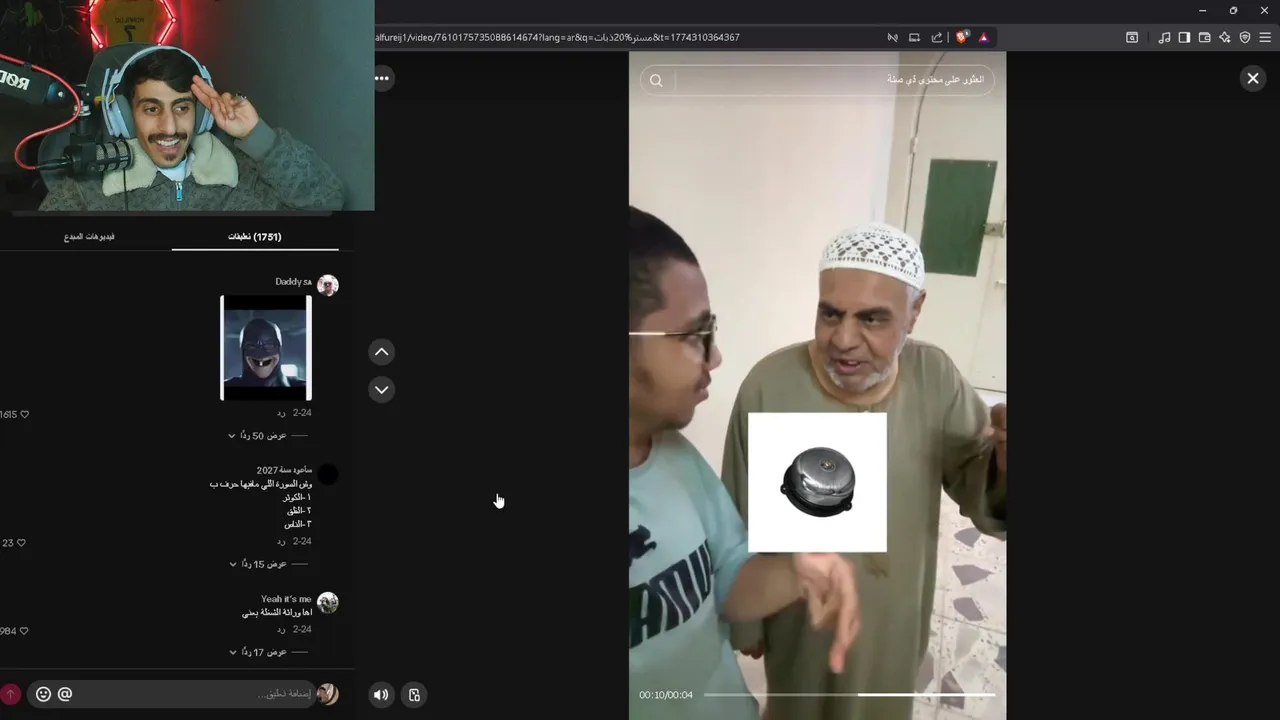Click the اها ورانة comment text
1280x720 pixels.
(x=277, y=613)
